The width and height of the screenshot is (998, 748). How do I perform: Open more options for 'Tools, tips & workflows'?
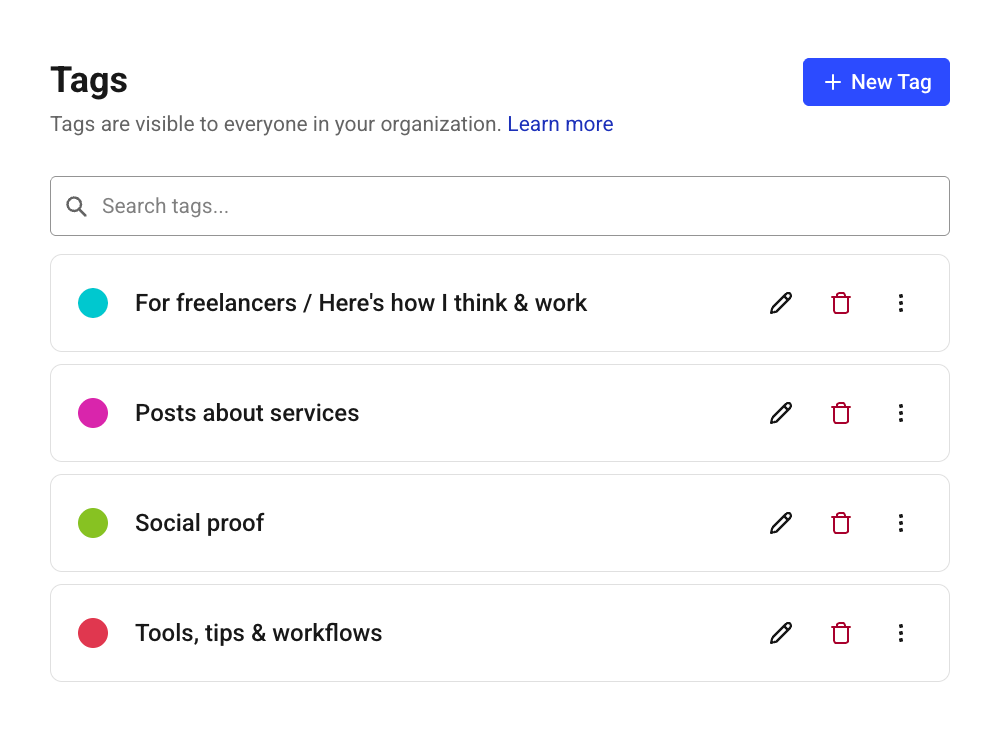[x=901, y=633]
